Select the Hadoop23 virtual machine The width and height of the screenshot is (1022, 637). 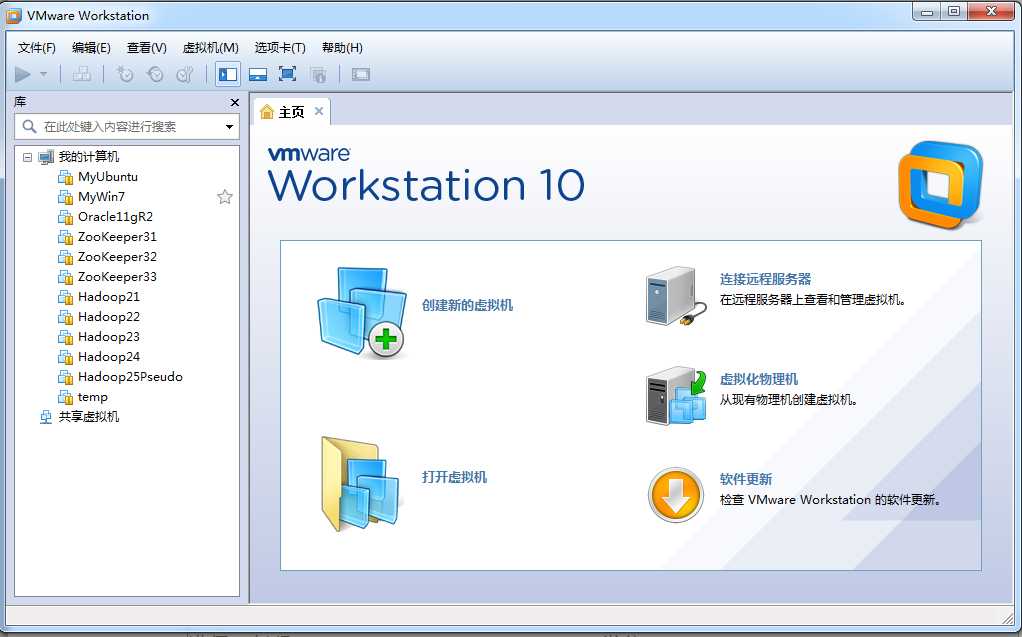point(109,336)
